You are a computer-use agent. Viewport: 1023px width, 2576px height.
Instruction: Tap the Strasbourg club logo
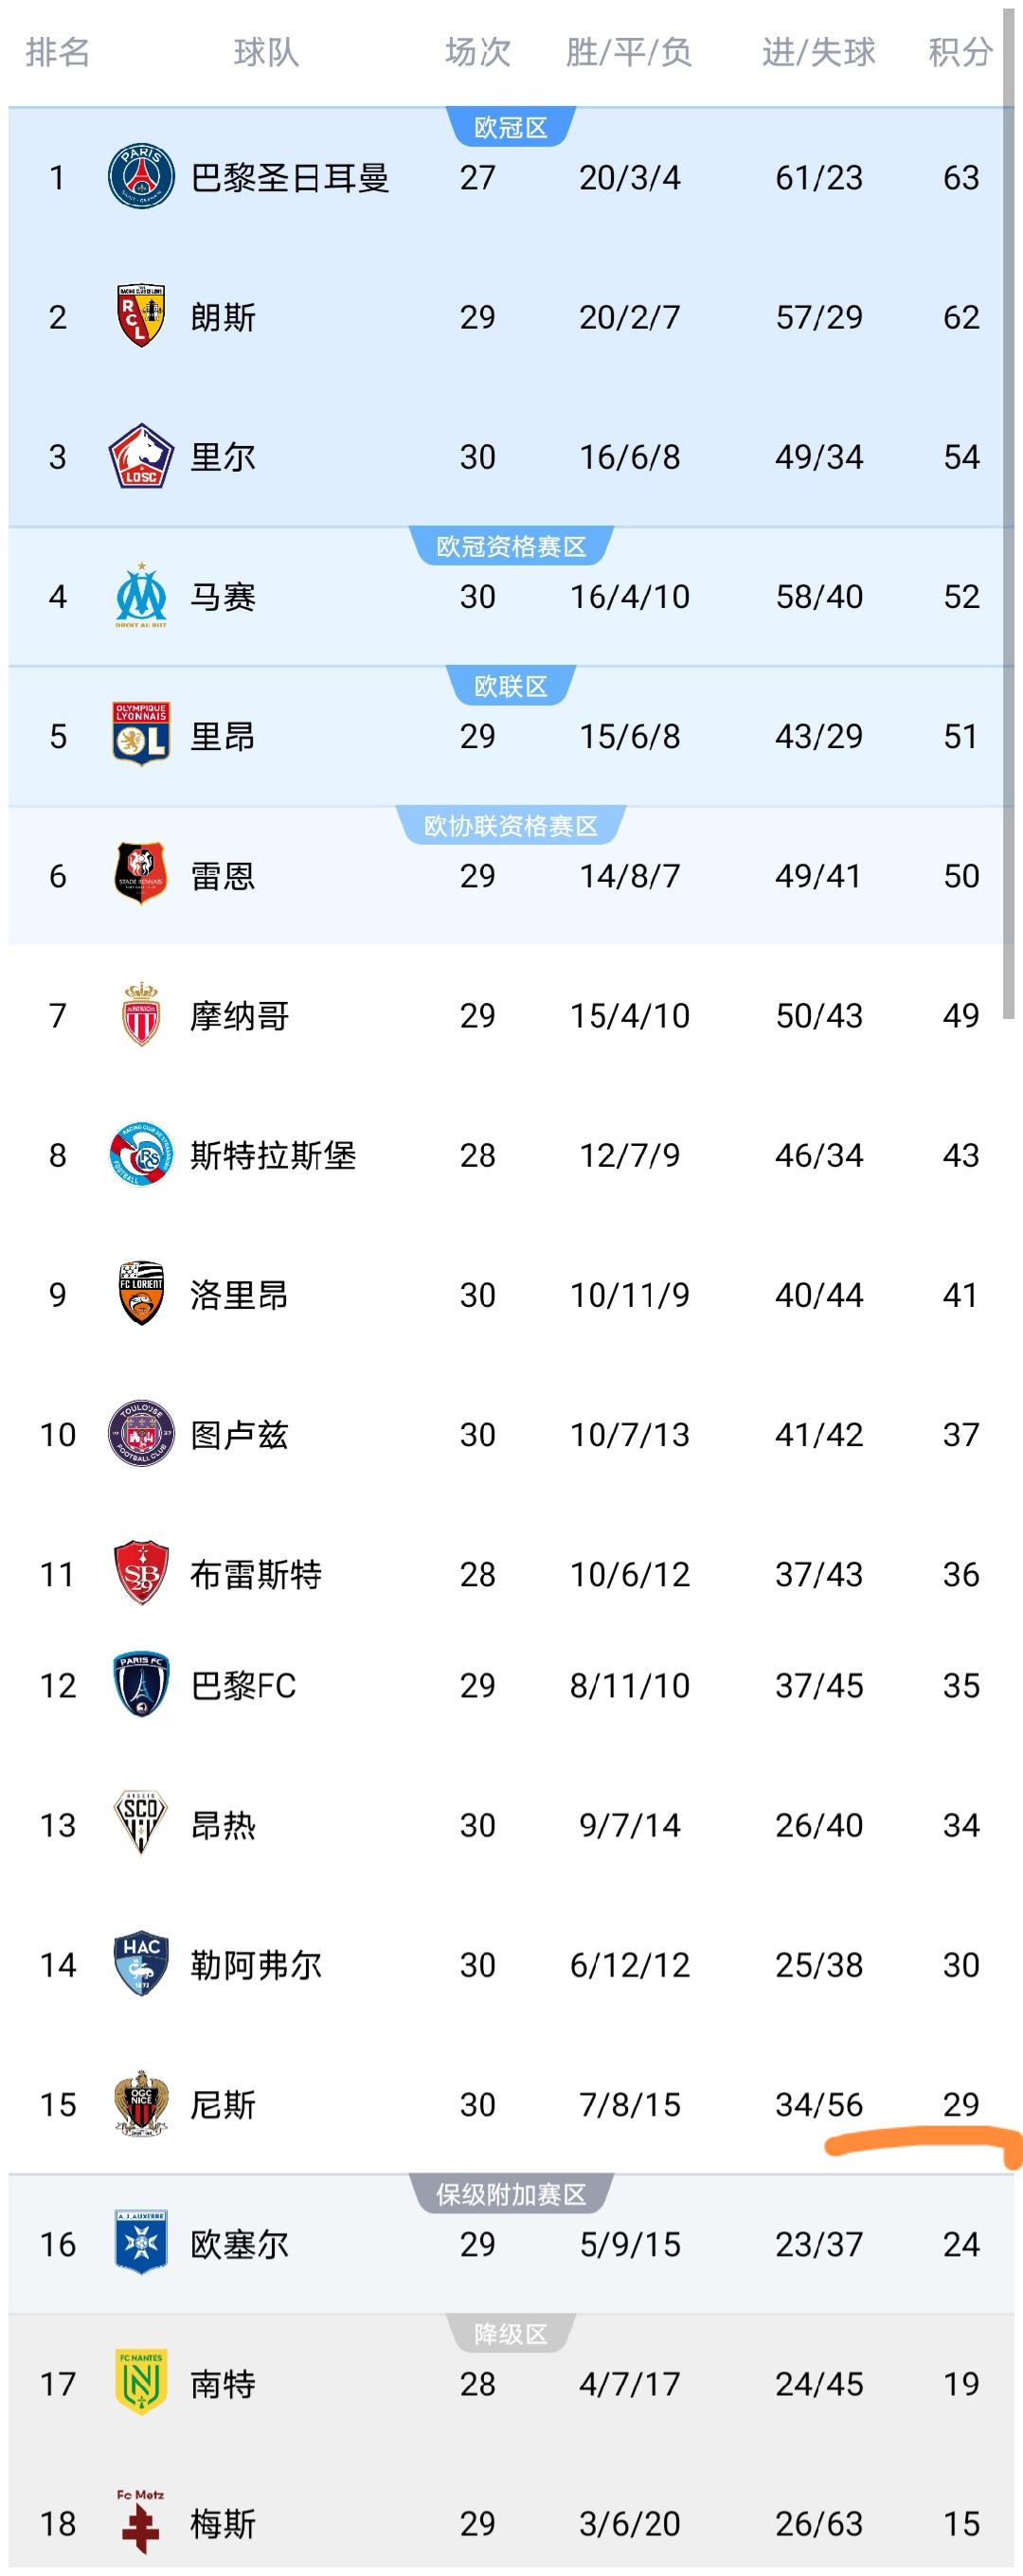click(141, 1155)
